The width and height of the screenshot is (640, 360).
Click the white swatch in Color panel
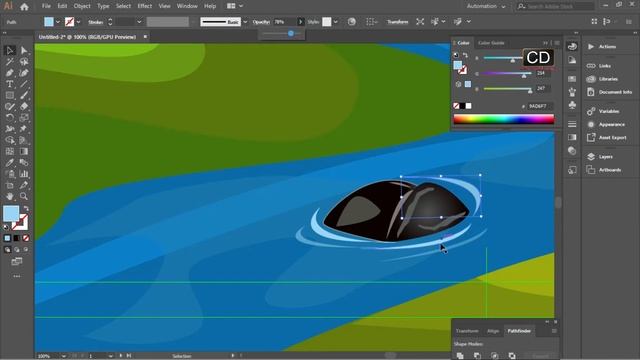pos(469,106)
